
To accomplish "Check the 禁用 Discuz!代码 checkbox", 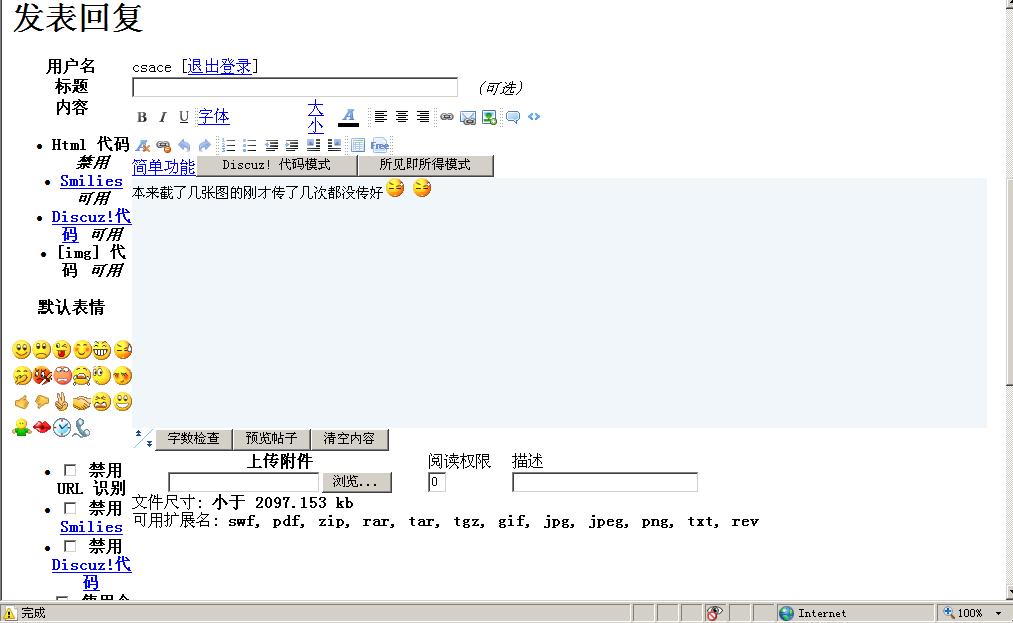I will (x=70, y=546).
